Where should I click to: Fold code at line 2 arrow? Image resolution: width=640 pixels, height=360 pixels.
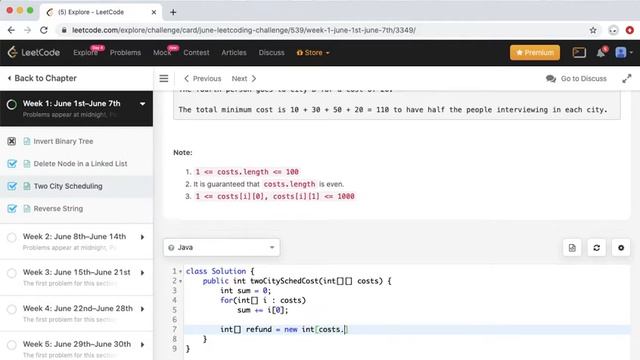point(180,281)
